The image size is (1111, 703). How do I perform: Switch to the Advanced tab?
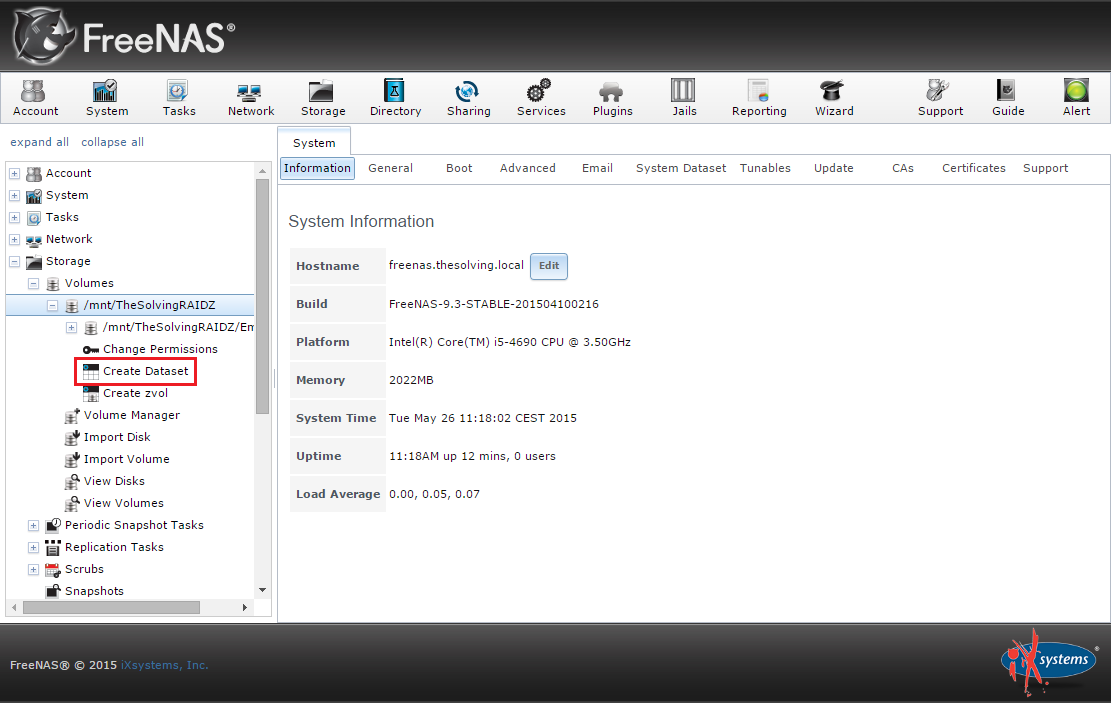pyautogui.click(x=528, y=168)
